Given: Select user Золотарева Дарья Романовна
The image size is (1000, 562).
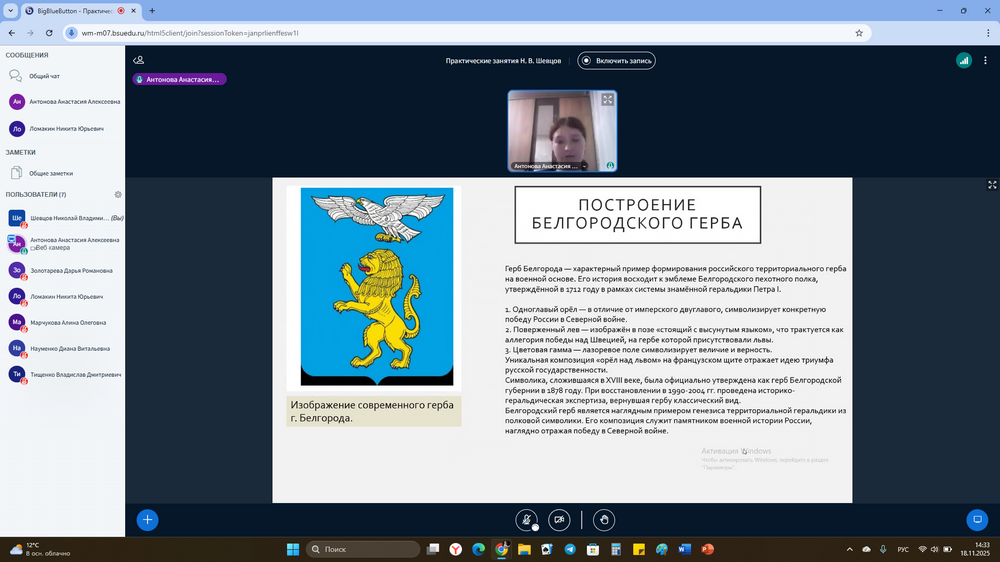Looking at the screenshot, I should (x=70, y=270).
